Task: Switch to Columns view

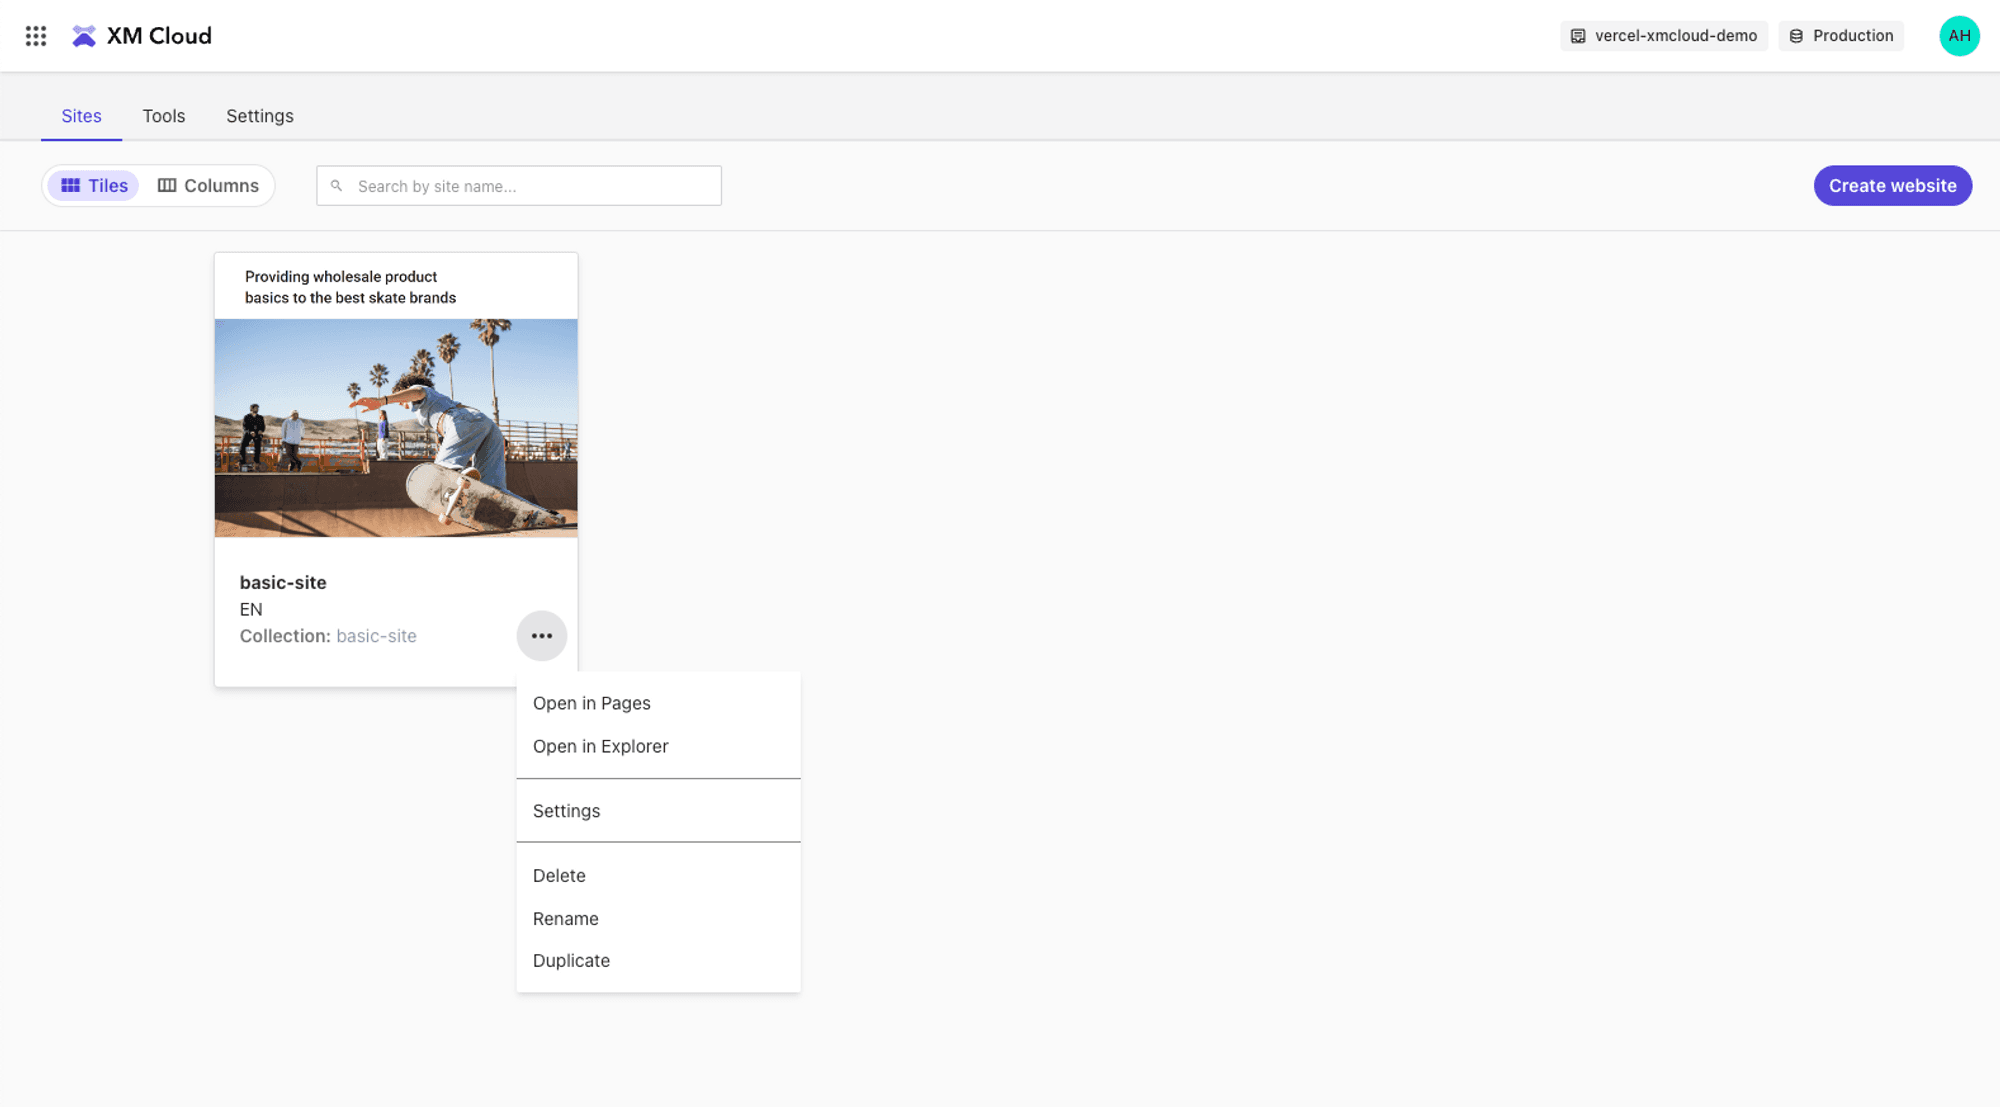Action: tap(208, 186)
